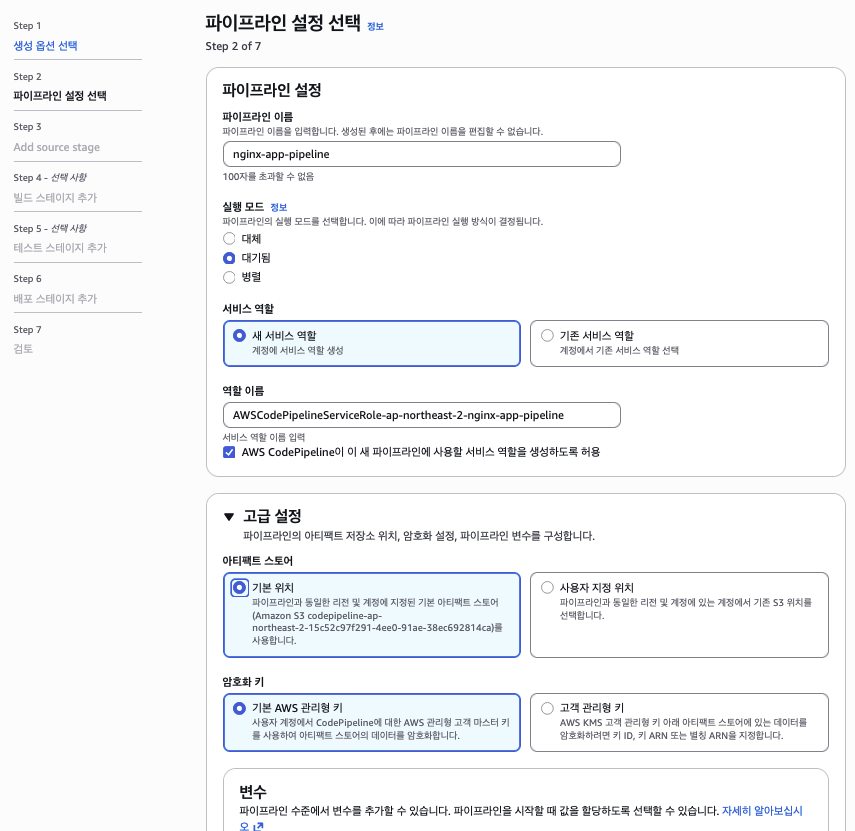
Task: Click the 파이프라인 이름 input field
Action: click(421, 154)
